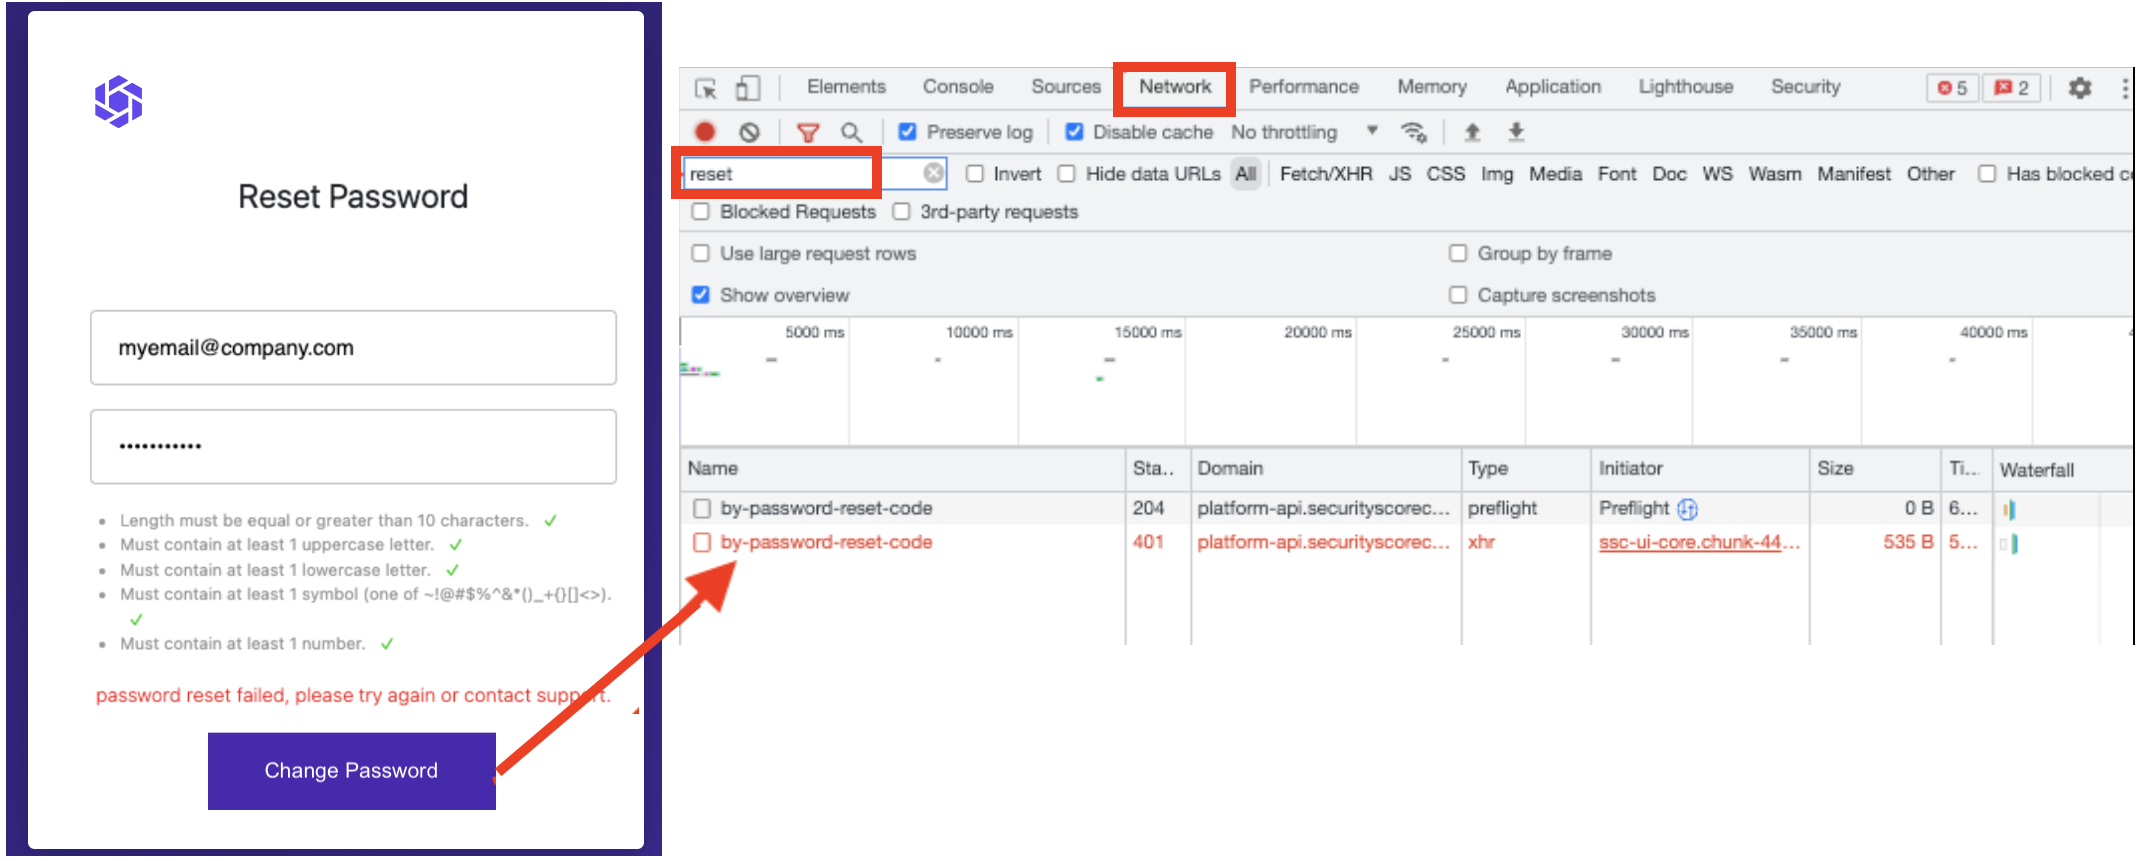Screen dimensions: 2141x861
Task: Click the import HAR upload arrow icon
Action: pyautogui.click(x=1472, y=132)
